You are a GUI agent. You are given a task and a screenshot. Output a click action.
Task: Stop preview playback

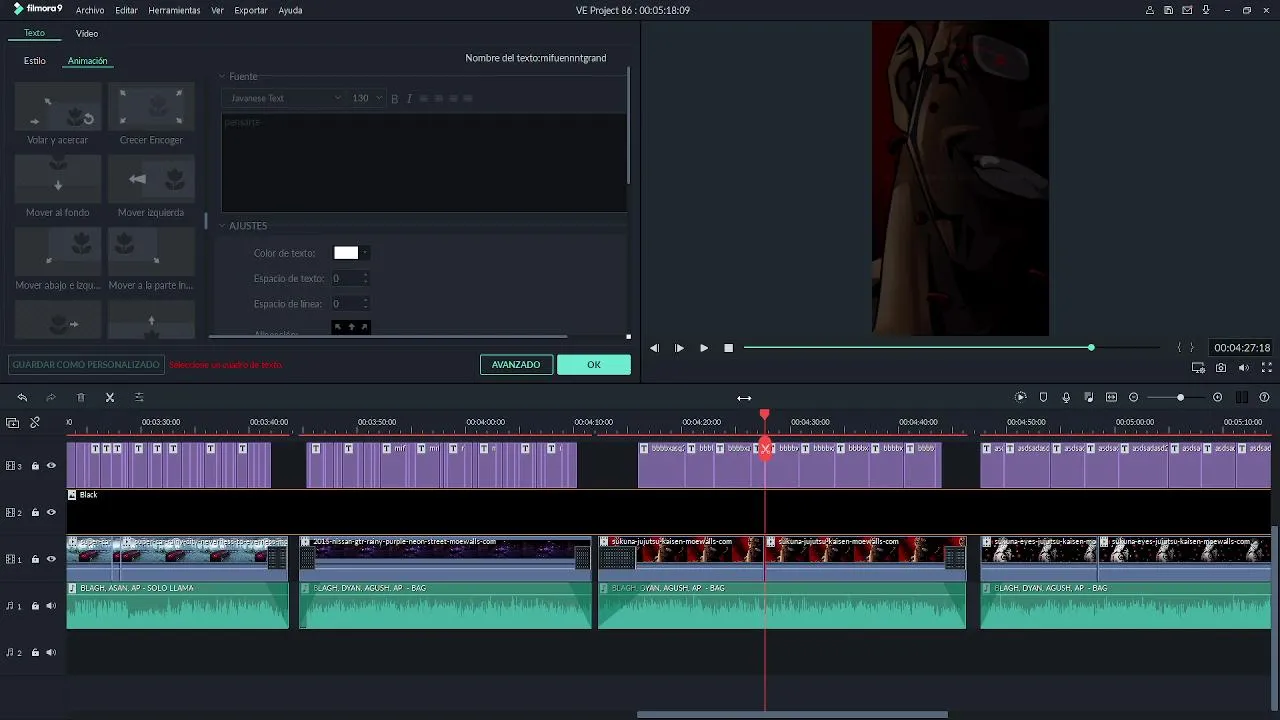(x=728, y=348)
